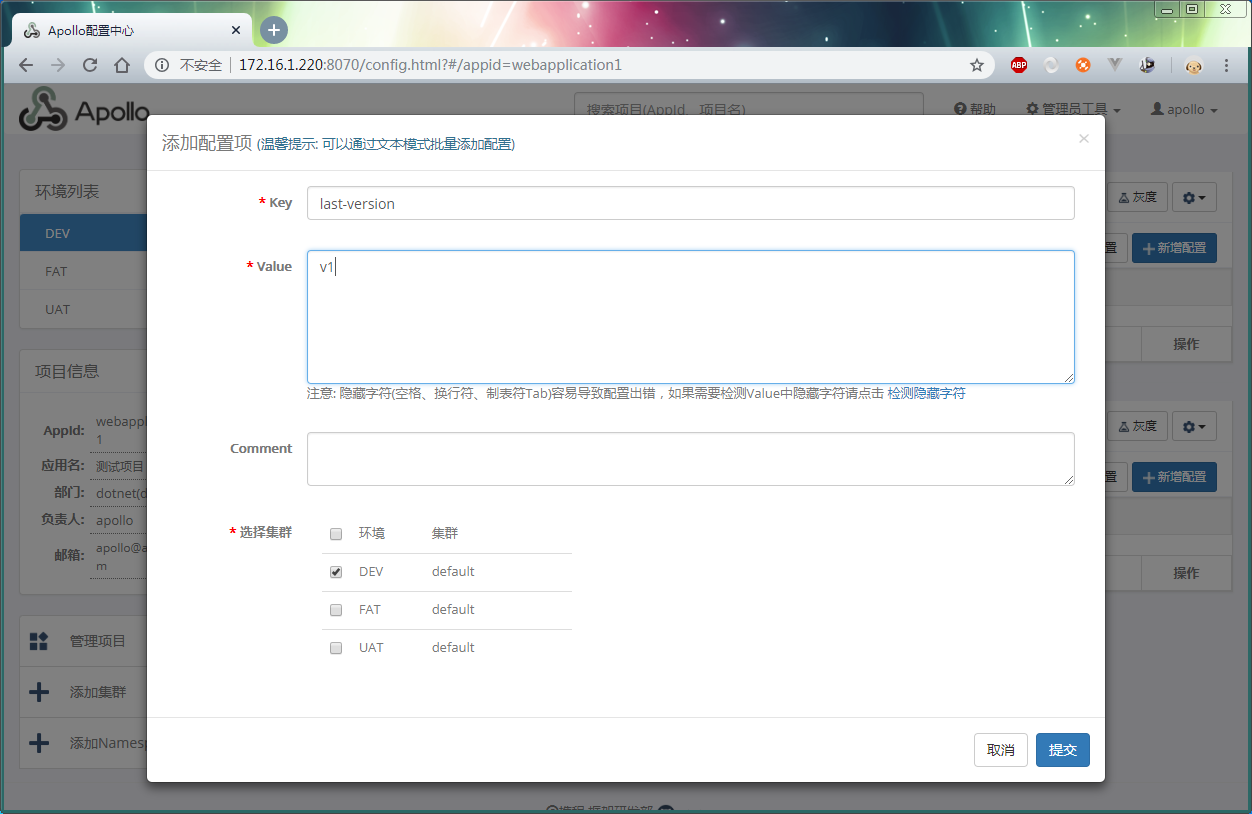The height and width of the screenshot is (814, 1252).
Task: Click the Manage Project grid icon
Action: click(39, 641)
